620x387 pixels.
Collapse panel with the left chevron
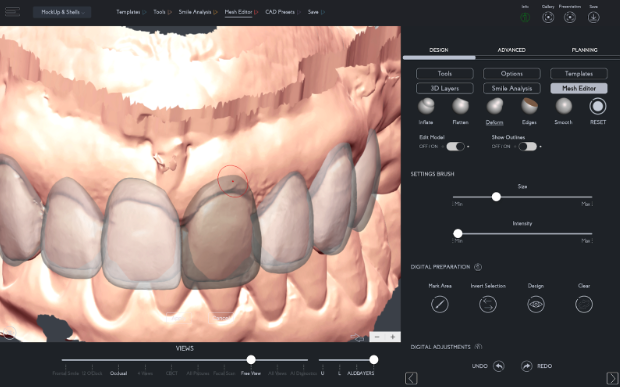click(411, 378)
